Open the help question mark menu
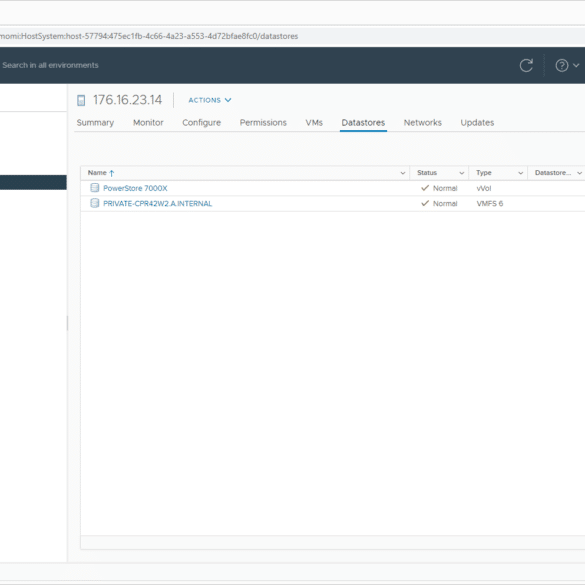Viewport: 585px width, 585px height. pos(567,65)
